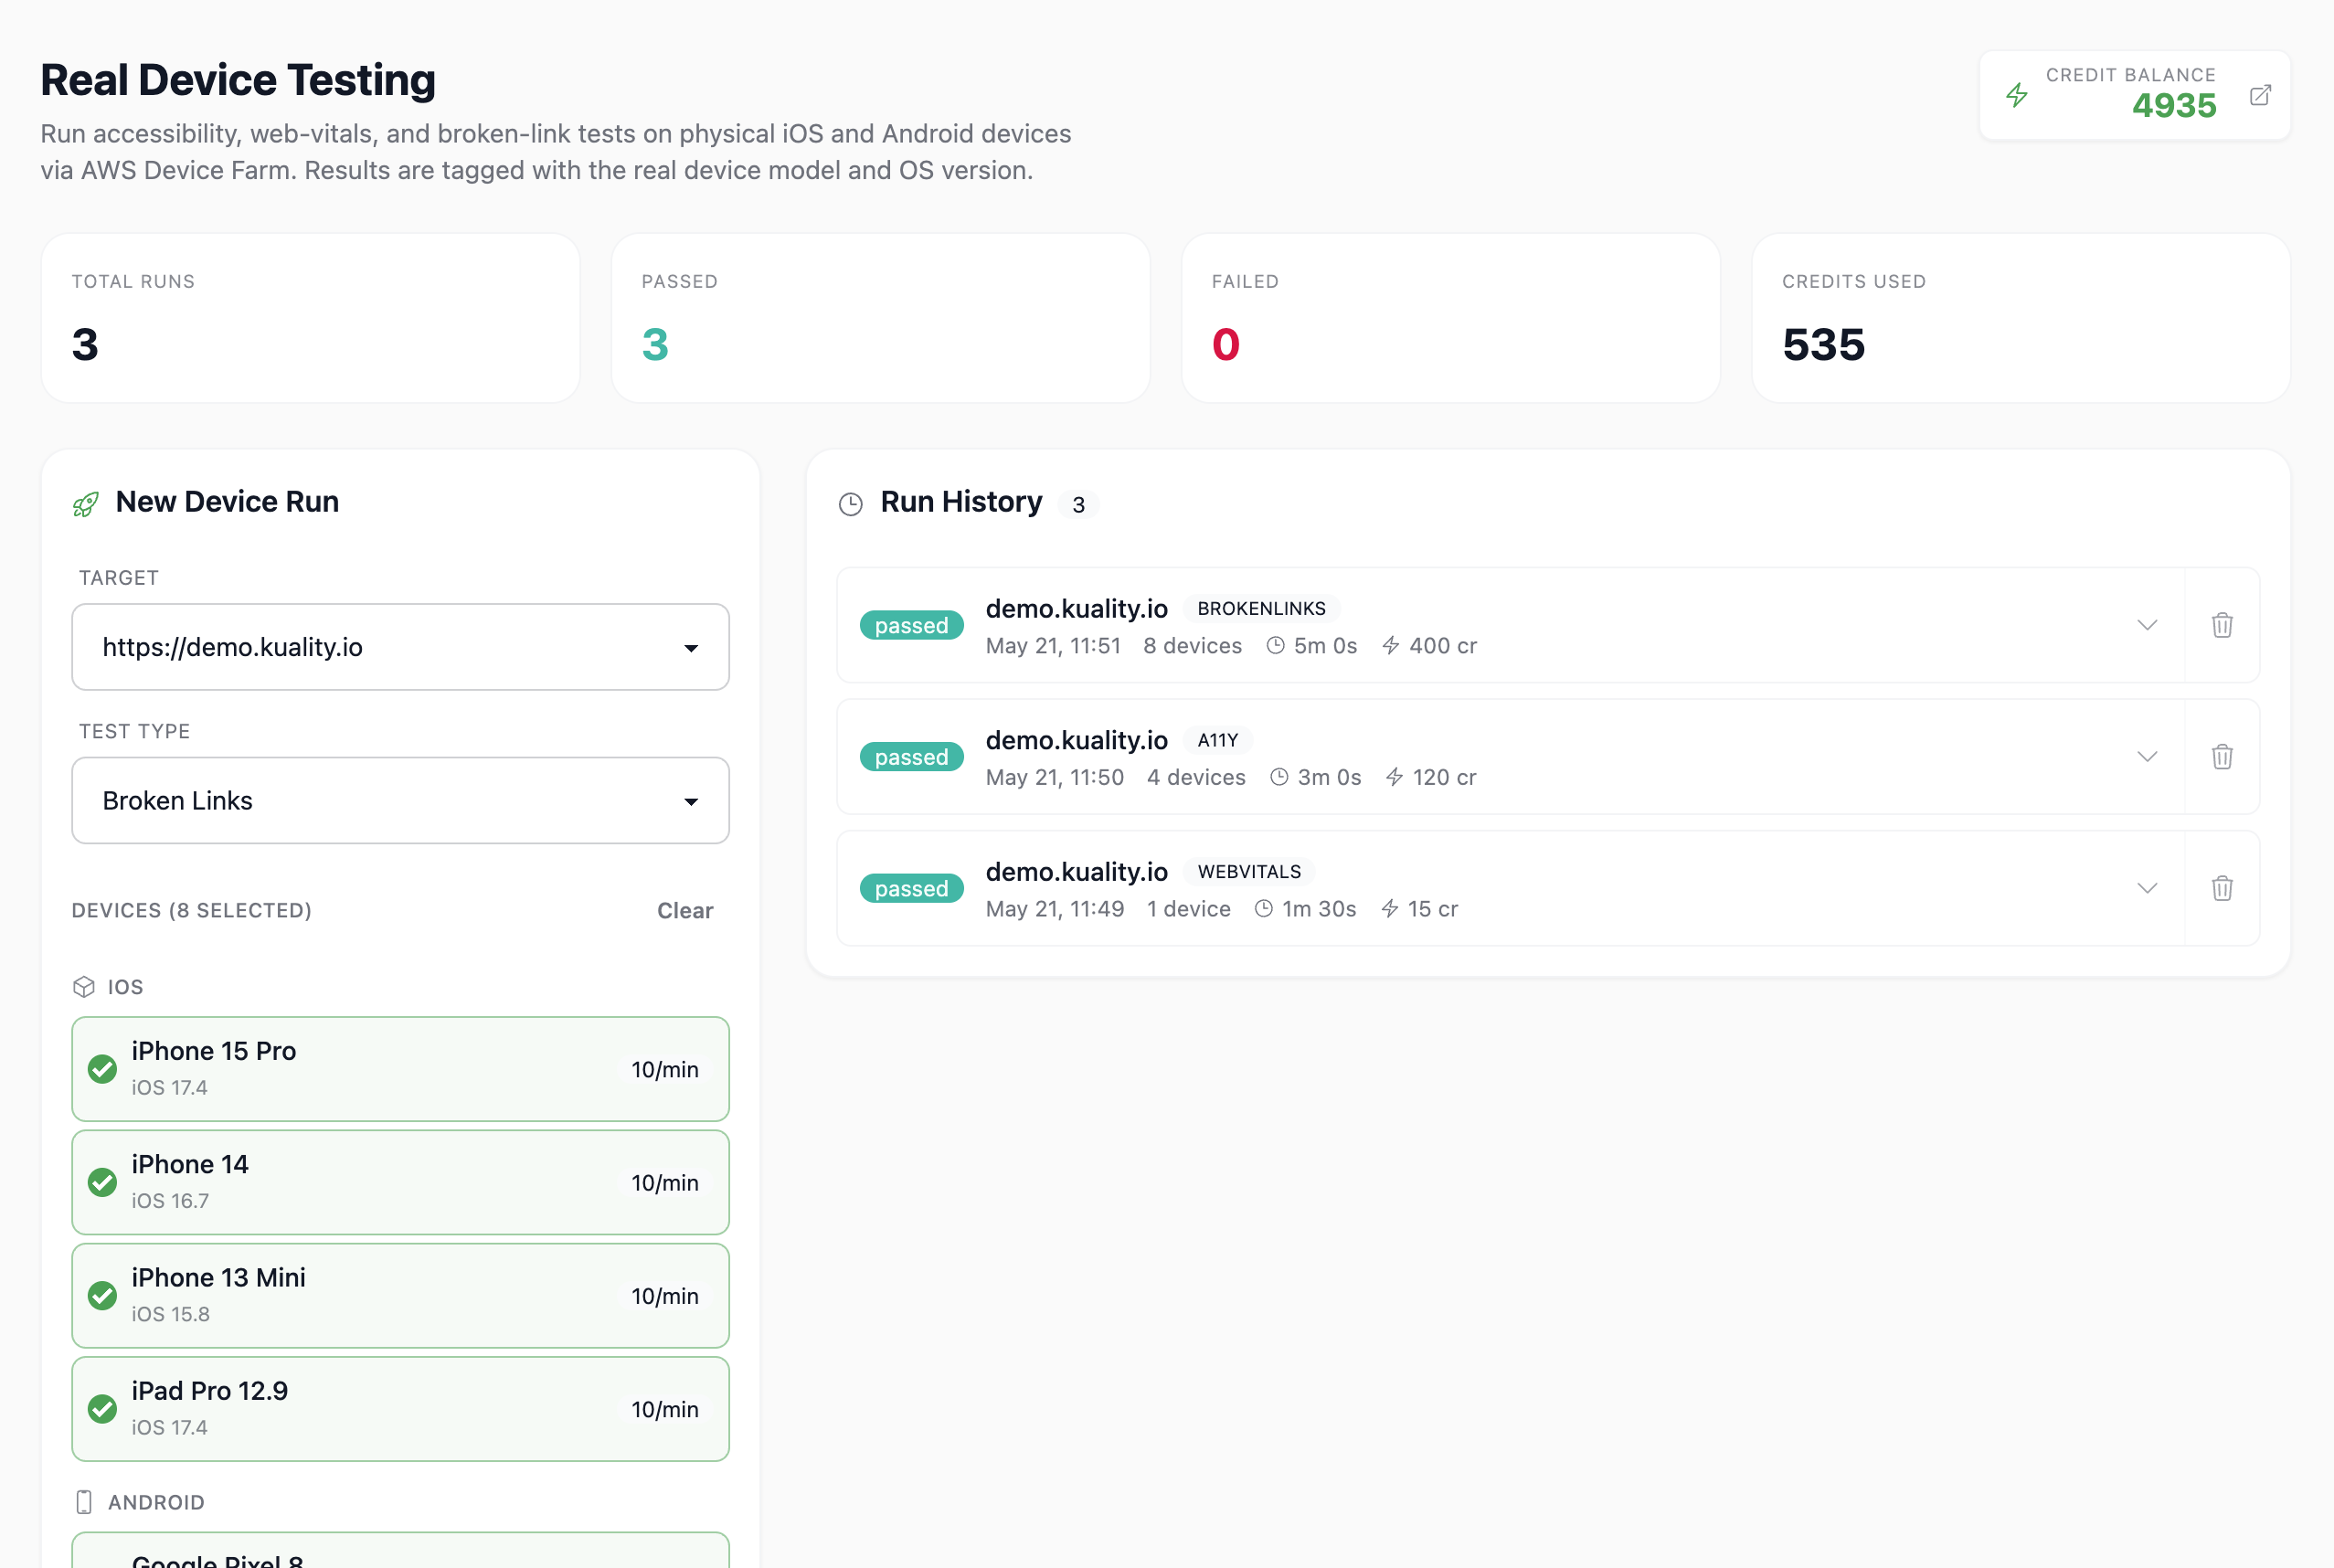
Task: Click the 'May 21, 11:49' timestamp
Action: (1055, 909)
